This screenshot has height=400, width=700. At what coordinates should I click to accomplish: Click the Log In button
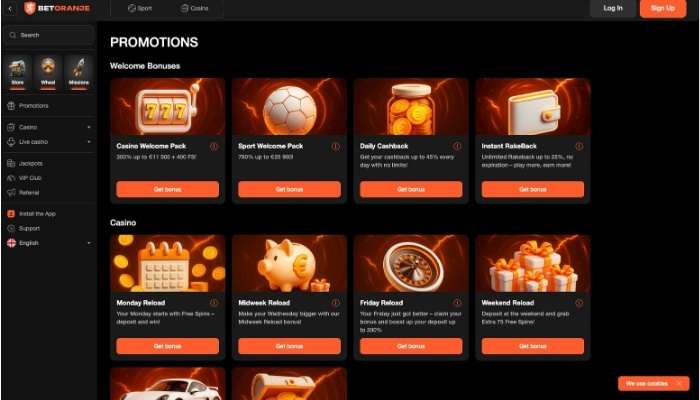tap(613, 8)
